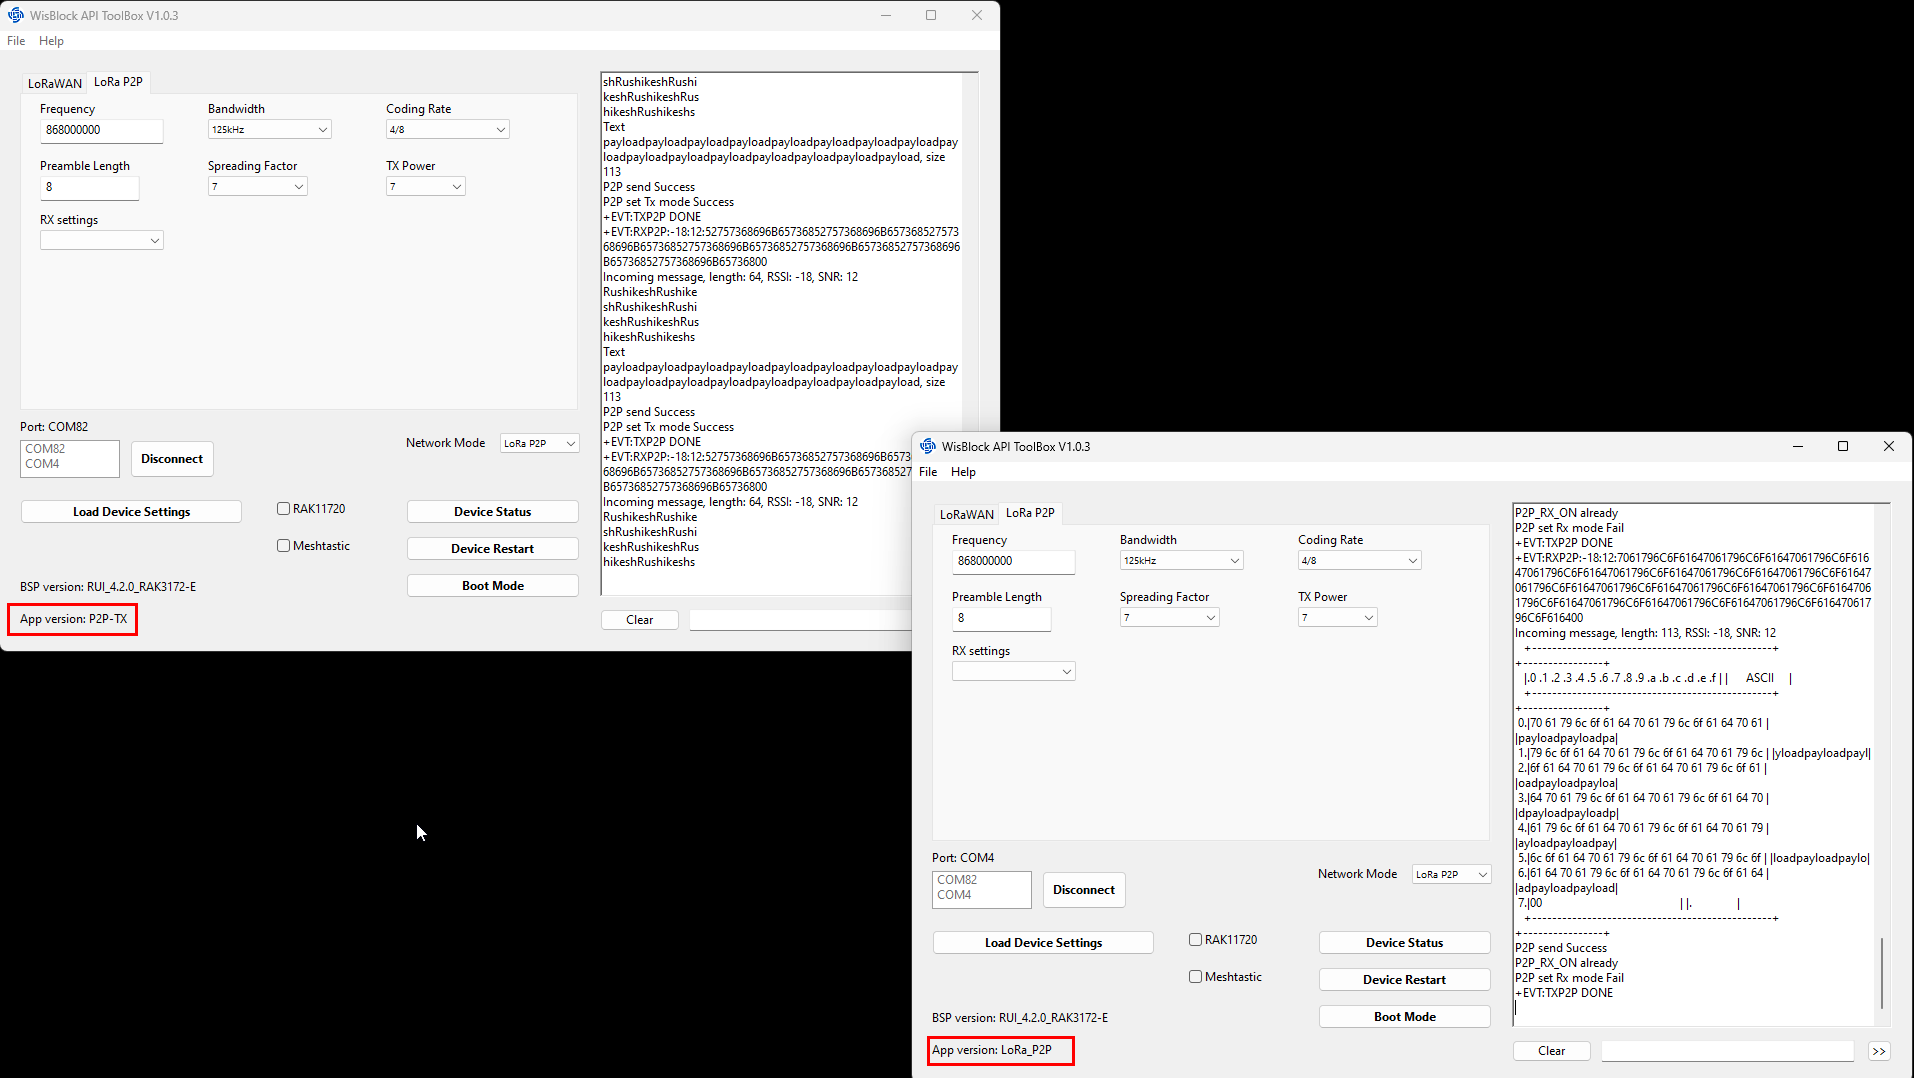Expand RX settings dropdown in front window
Image resolution: width=1914 pixels, height=1078 pixels.
click(x=1013, y=672)
